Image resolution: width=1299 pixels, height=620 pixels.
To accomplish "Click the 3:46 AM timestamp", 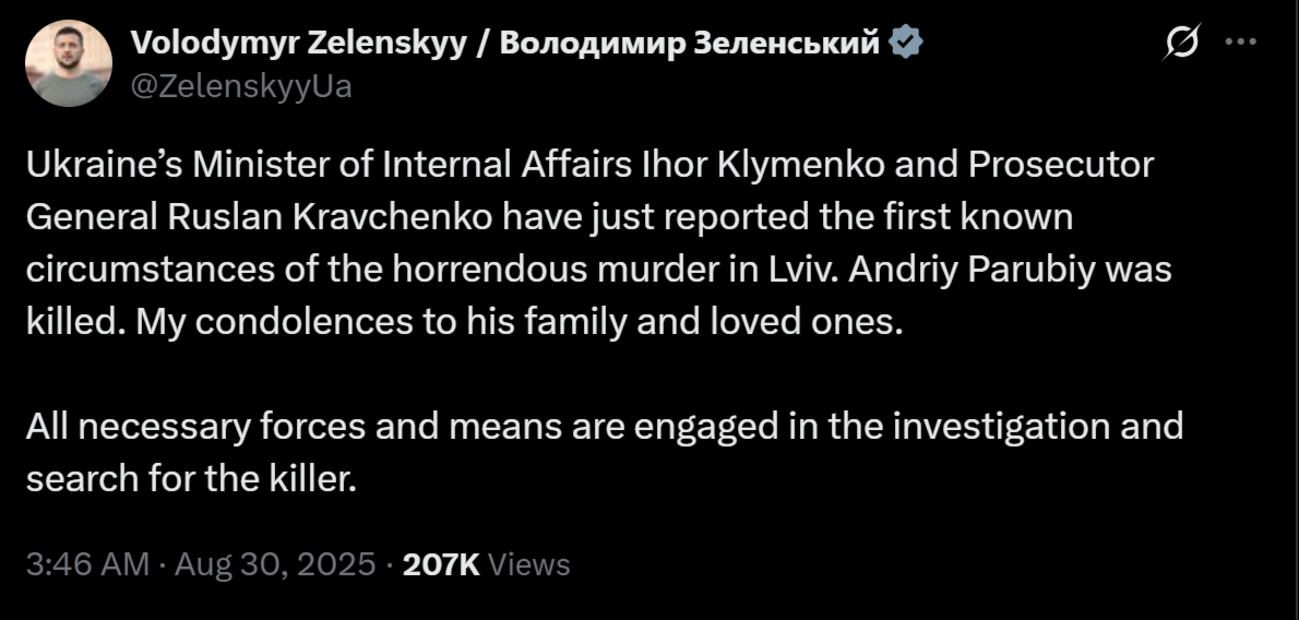I will point(88,564).
